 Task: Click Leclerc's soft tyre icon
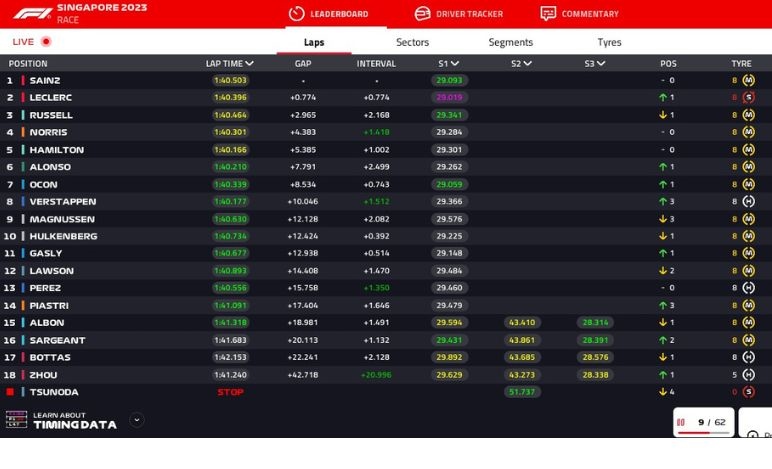tap(748, 98)
